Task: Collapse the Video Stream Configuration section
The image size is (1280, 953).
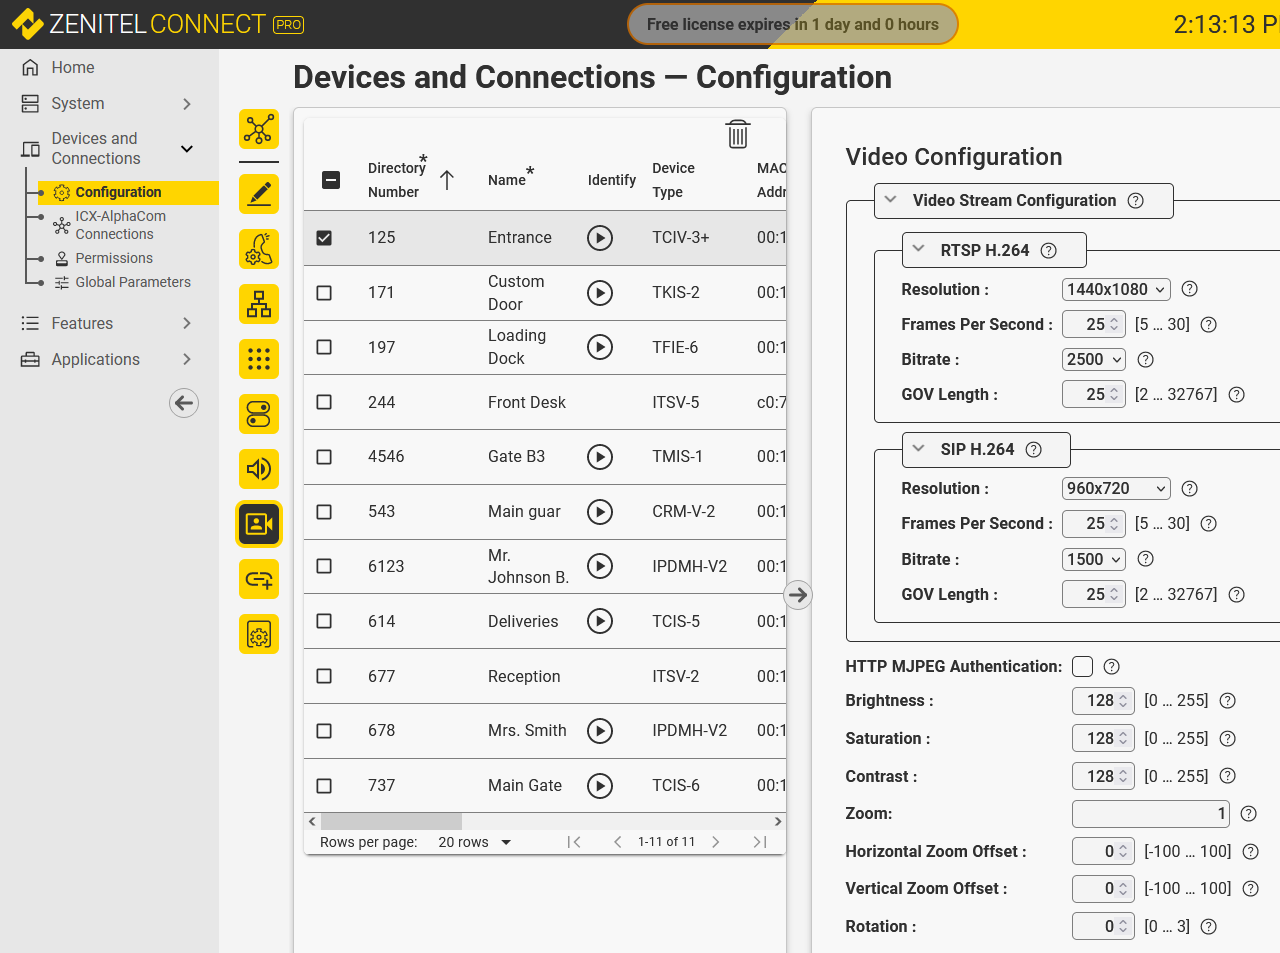Action: [891, 200]
